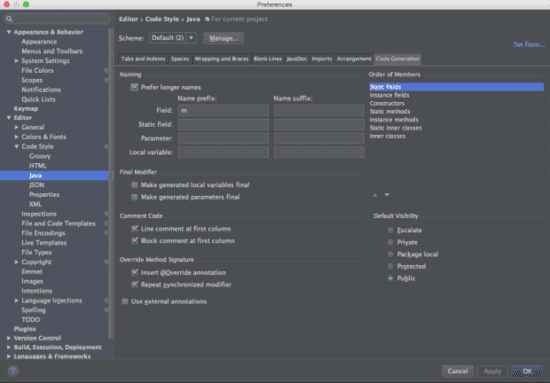The image size is (550, 383).
Task: Switch to the Imports tab
Action: (321, 59)
